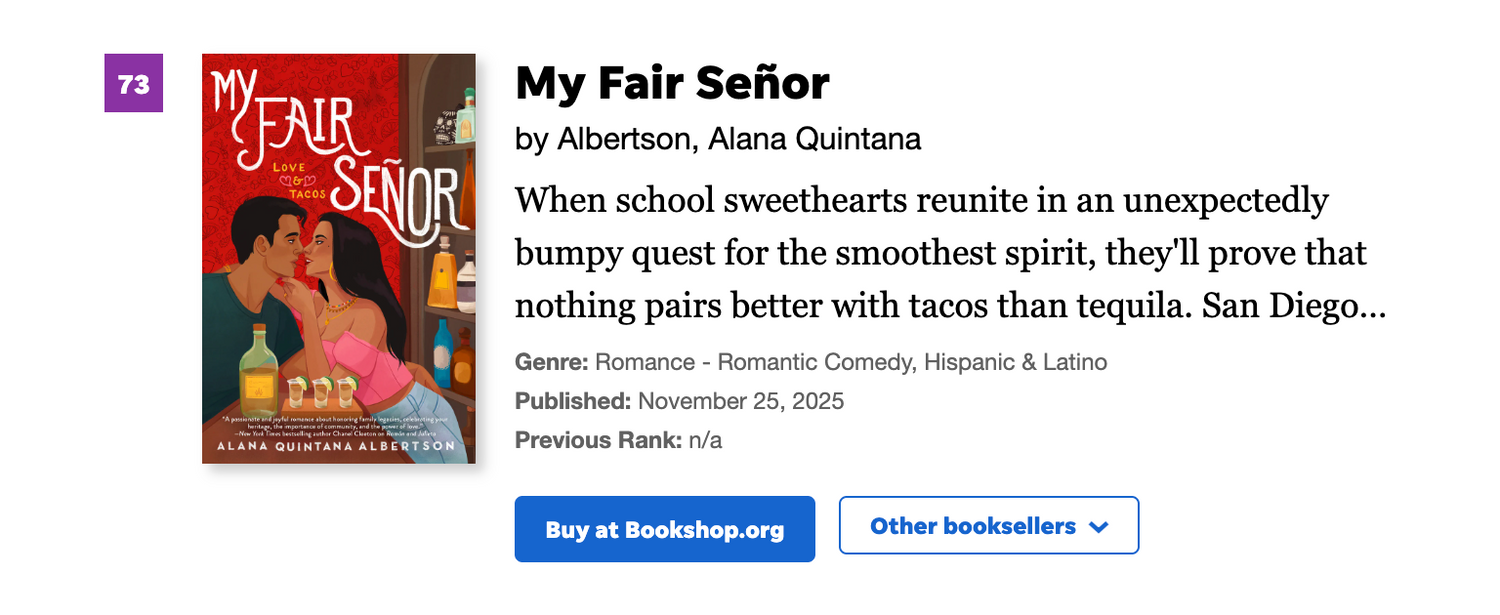The width and height of the screenshot is (1500, 615).
Task: Click the Buy at Bookshop.org button
Action: [x=664, y=529]
